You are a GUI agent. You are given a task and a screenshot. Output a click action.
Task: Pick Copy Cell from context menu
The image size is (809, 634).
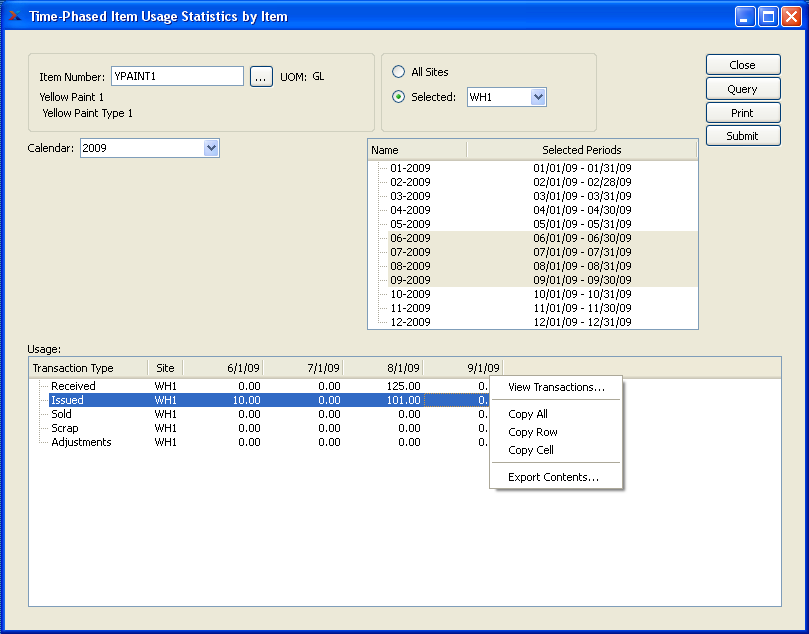click(x=530, y=450)
